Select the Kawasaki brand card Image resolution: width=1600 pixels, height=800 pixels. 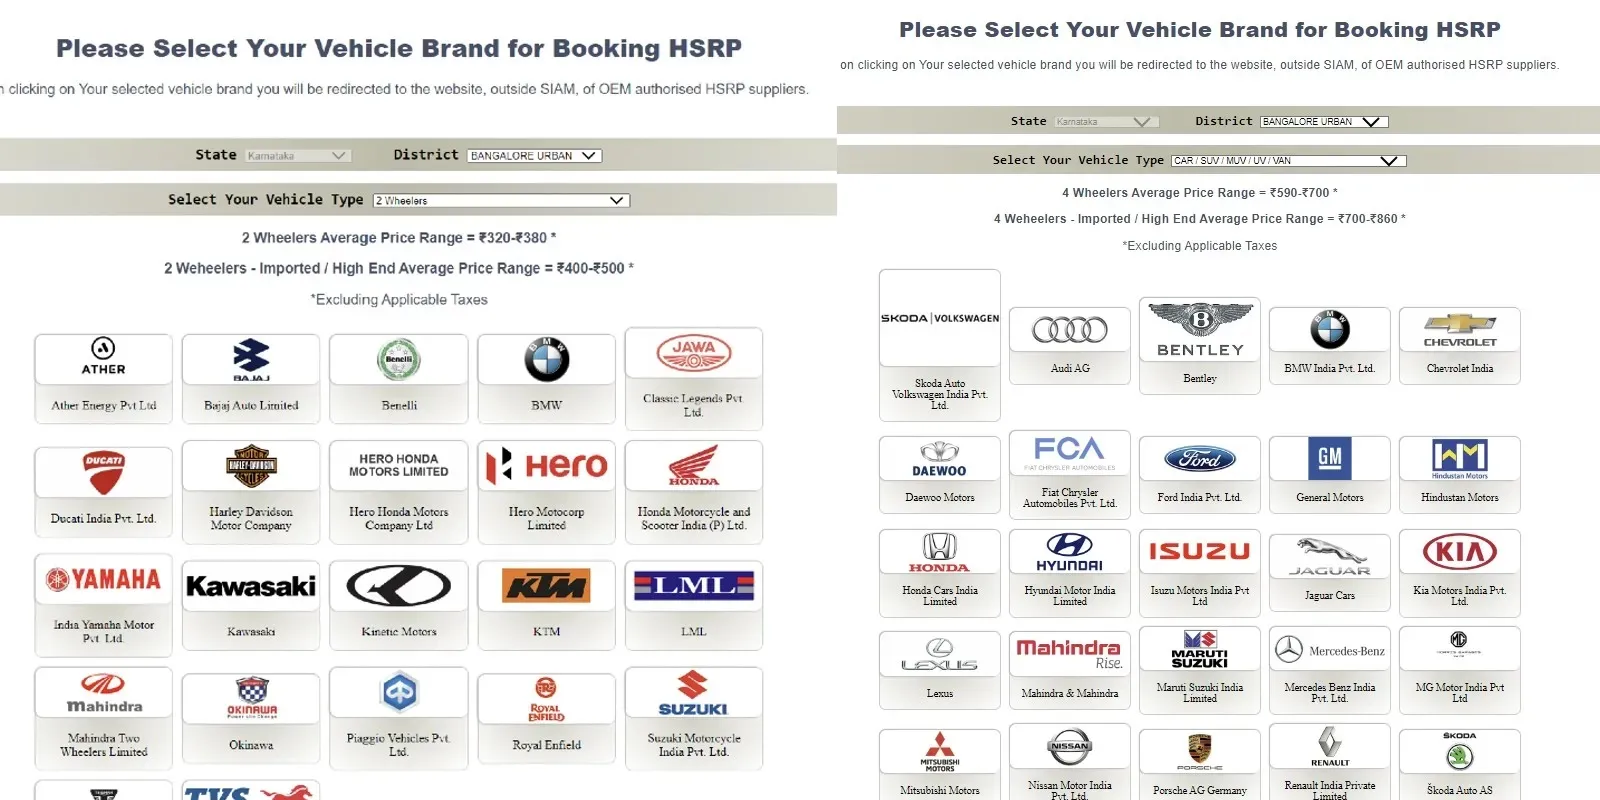click(251, 600)
